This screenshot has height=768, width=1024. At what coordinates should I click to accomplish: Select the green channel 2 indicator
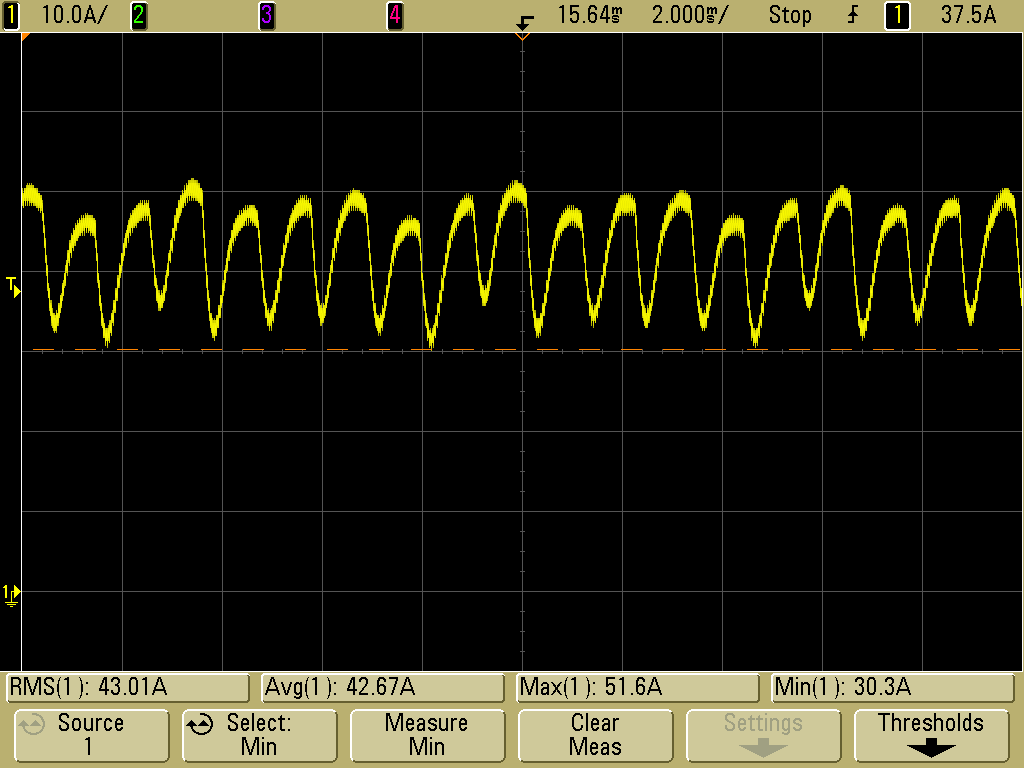[138, 15]
